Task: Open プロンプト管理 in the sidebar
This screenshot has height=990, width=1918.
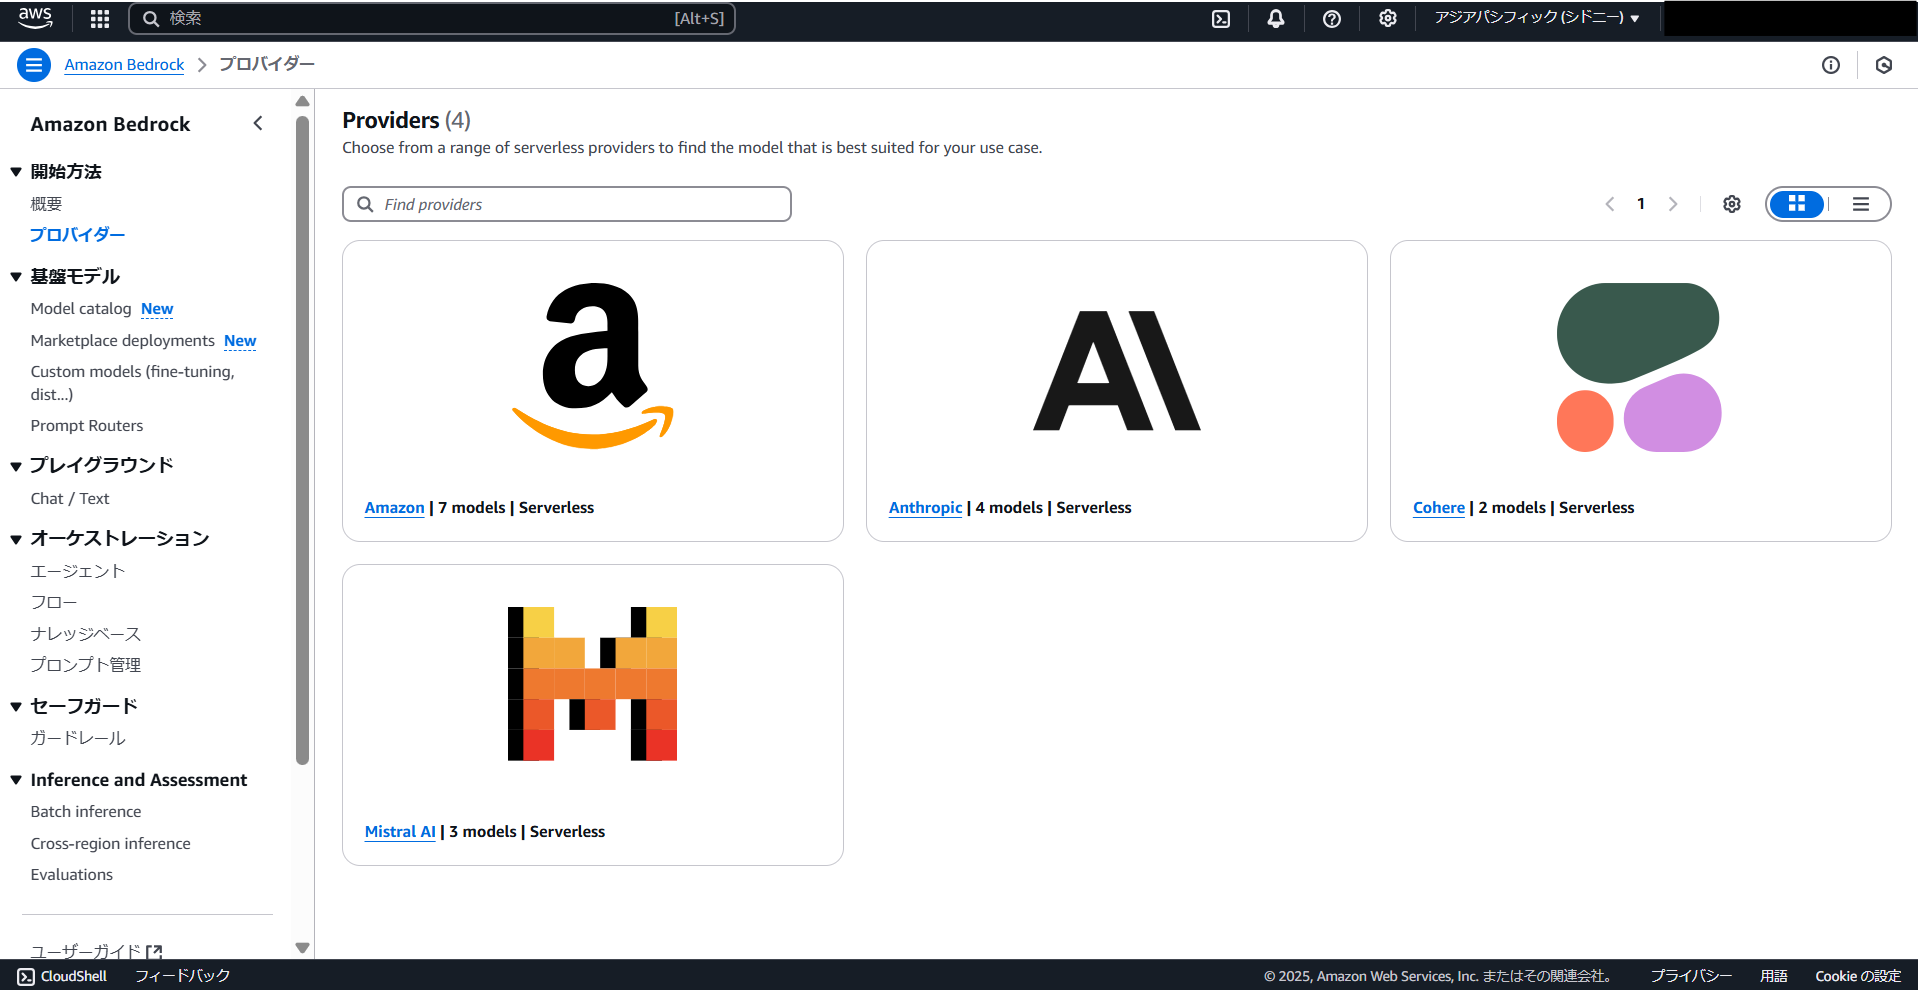Action: tap(86, 665)
